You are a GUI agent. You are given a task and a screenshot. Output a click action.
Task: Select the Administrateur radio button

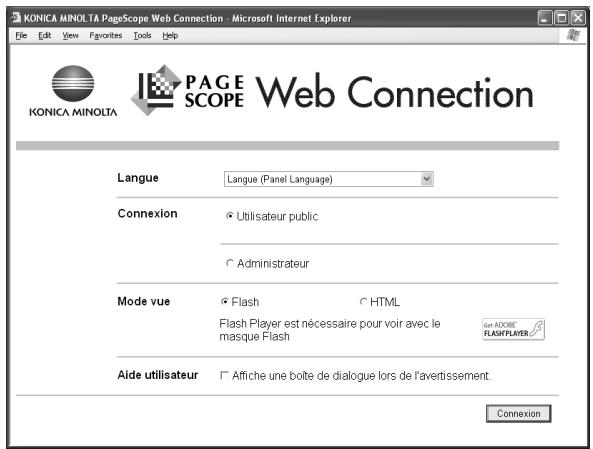click(x=230, y=263)
